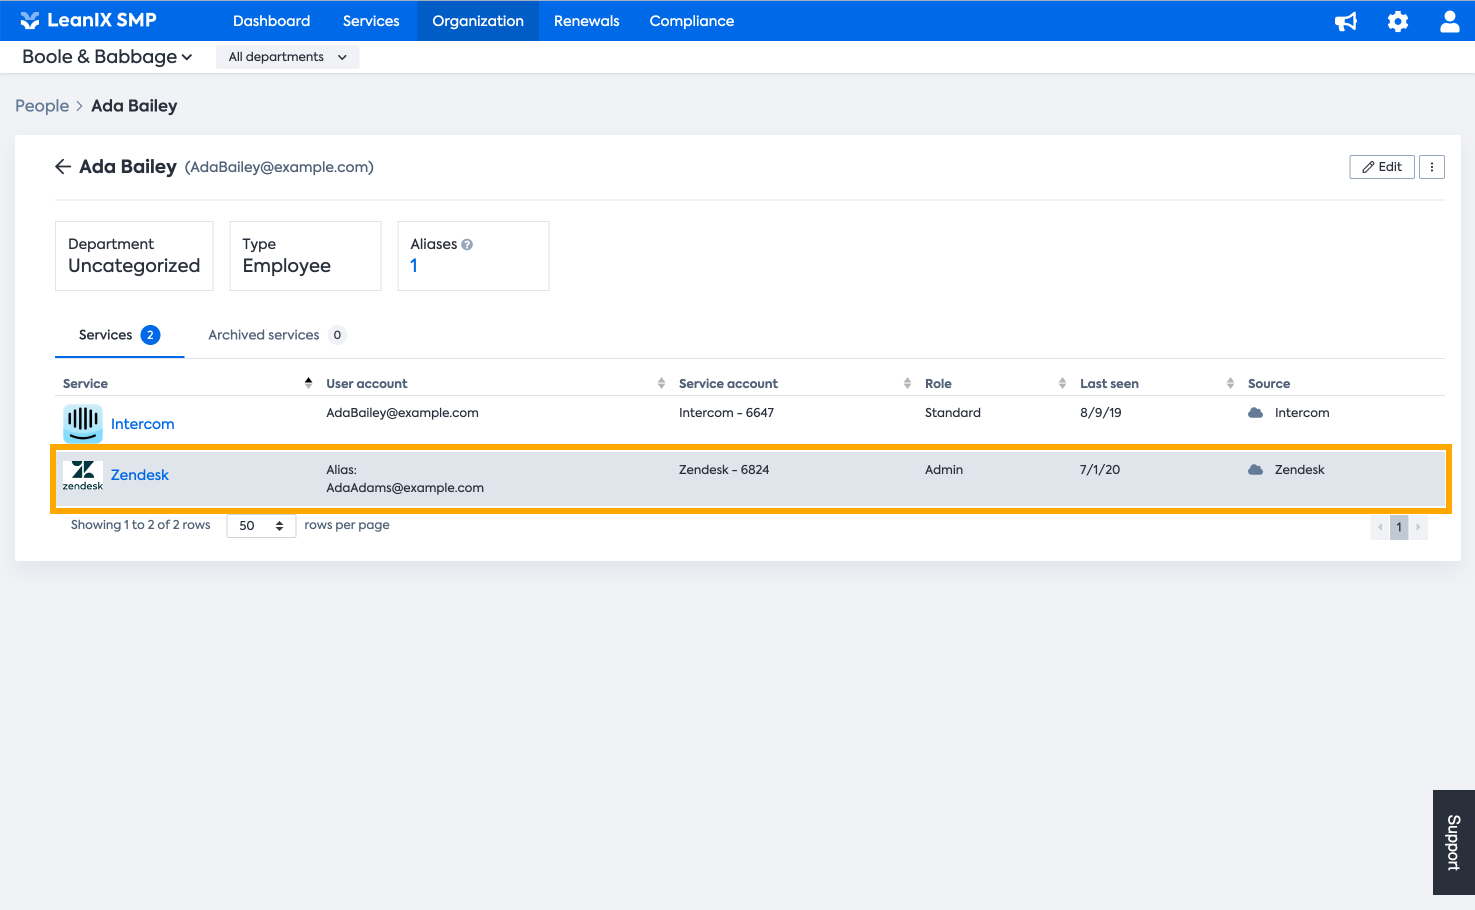Click the Zendesk - 6824 service account
The height and width of the screenshot is (910, 1475).
[x=724, y=470]
